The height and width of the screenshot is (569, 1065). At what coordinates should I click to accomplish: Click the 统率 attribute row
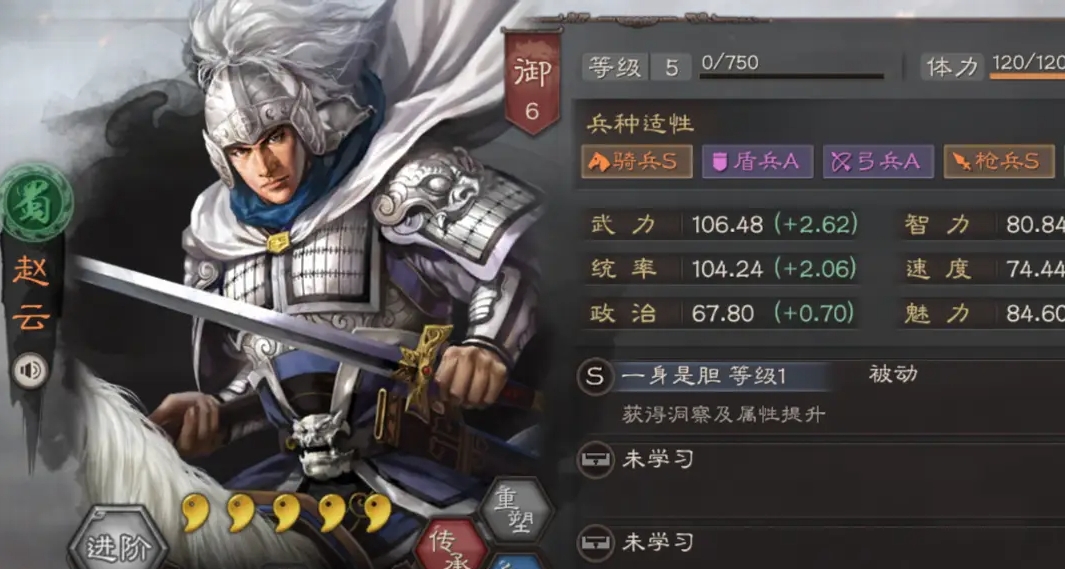(722, 270)
